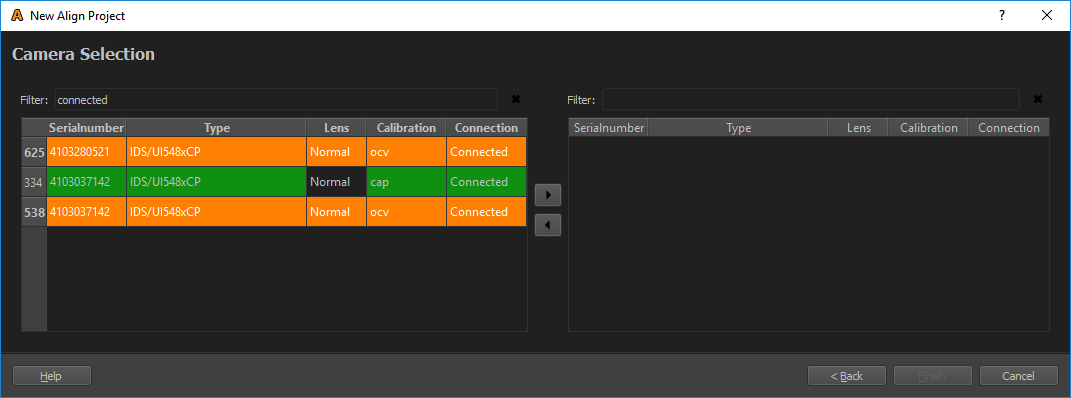The width and height of the screenshot is (1071, 398).
Task: Click the right arrow to add camera
Action: tap(548, 195)
